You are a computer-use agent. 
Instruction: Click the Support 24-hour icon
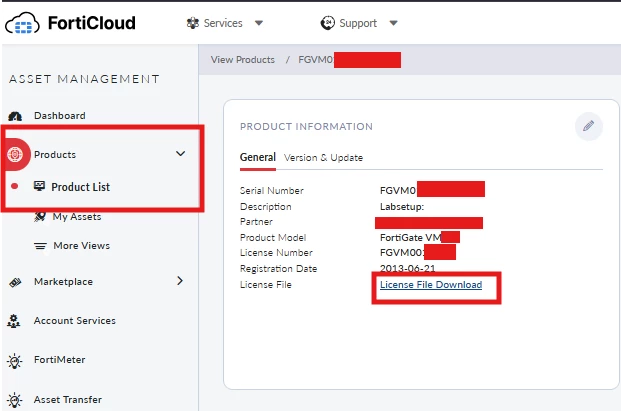click(x=328, y=23)
